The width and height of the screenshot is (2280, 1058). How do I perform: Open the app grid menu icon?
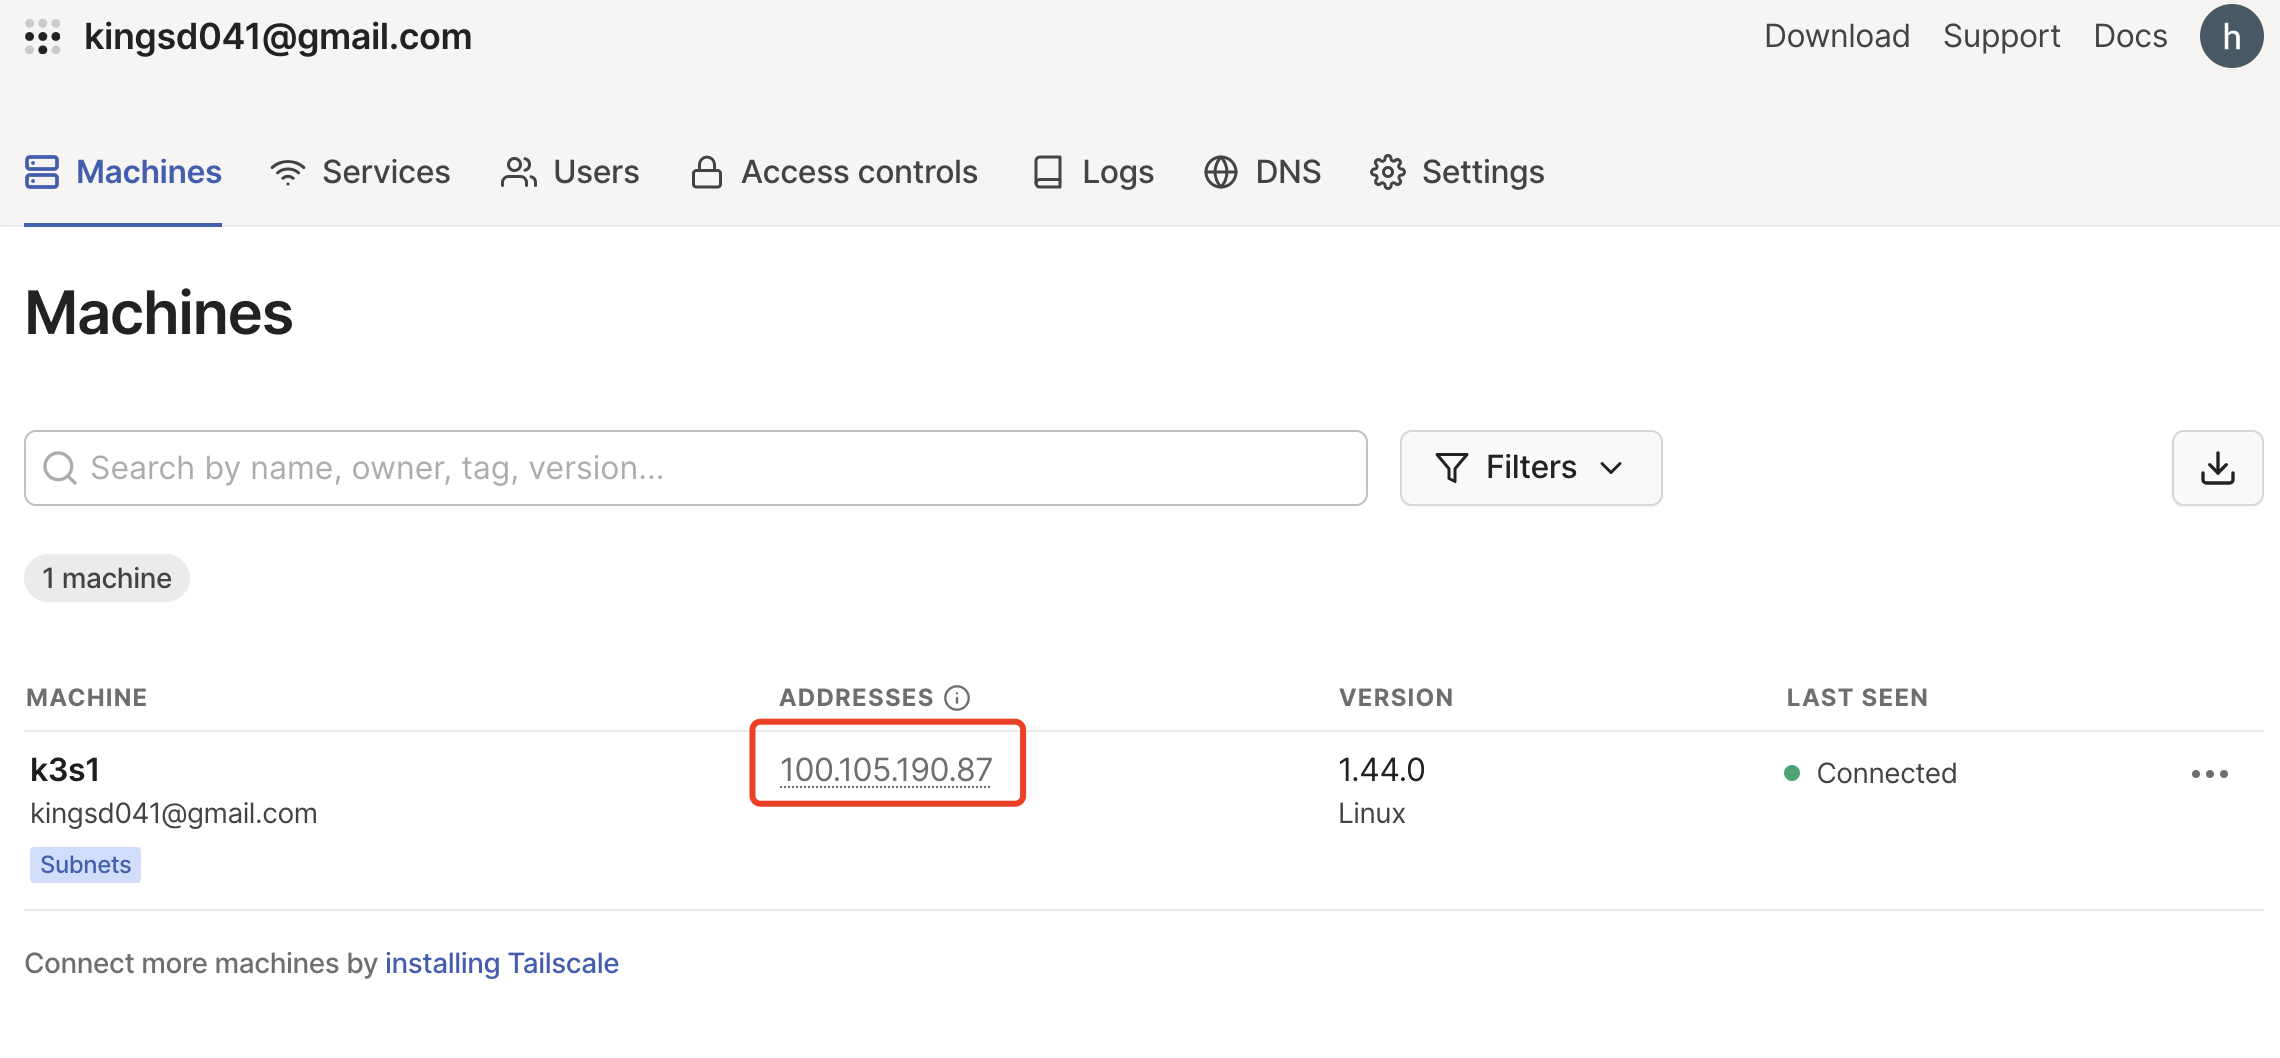43,37
